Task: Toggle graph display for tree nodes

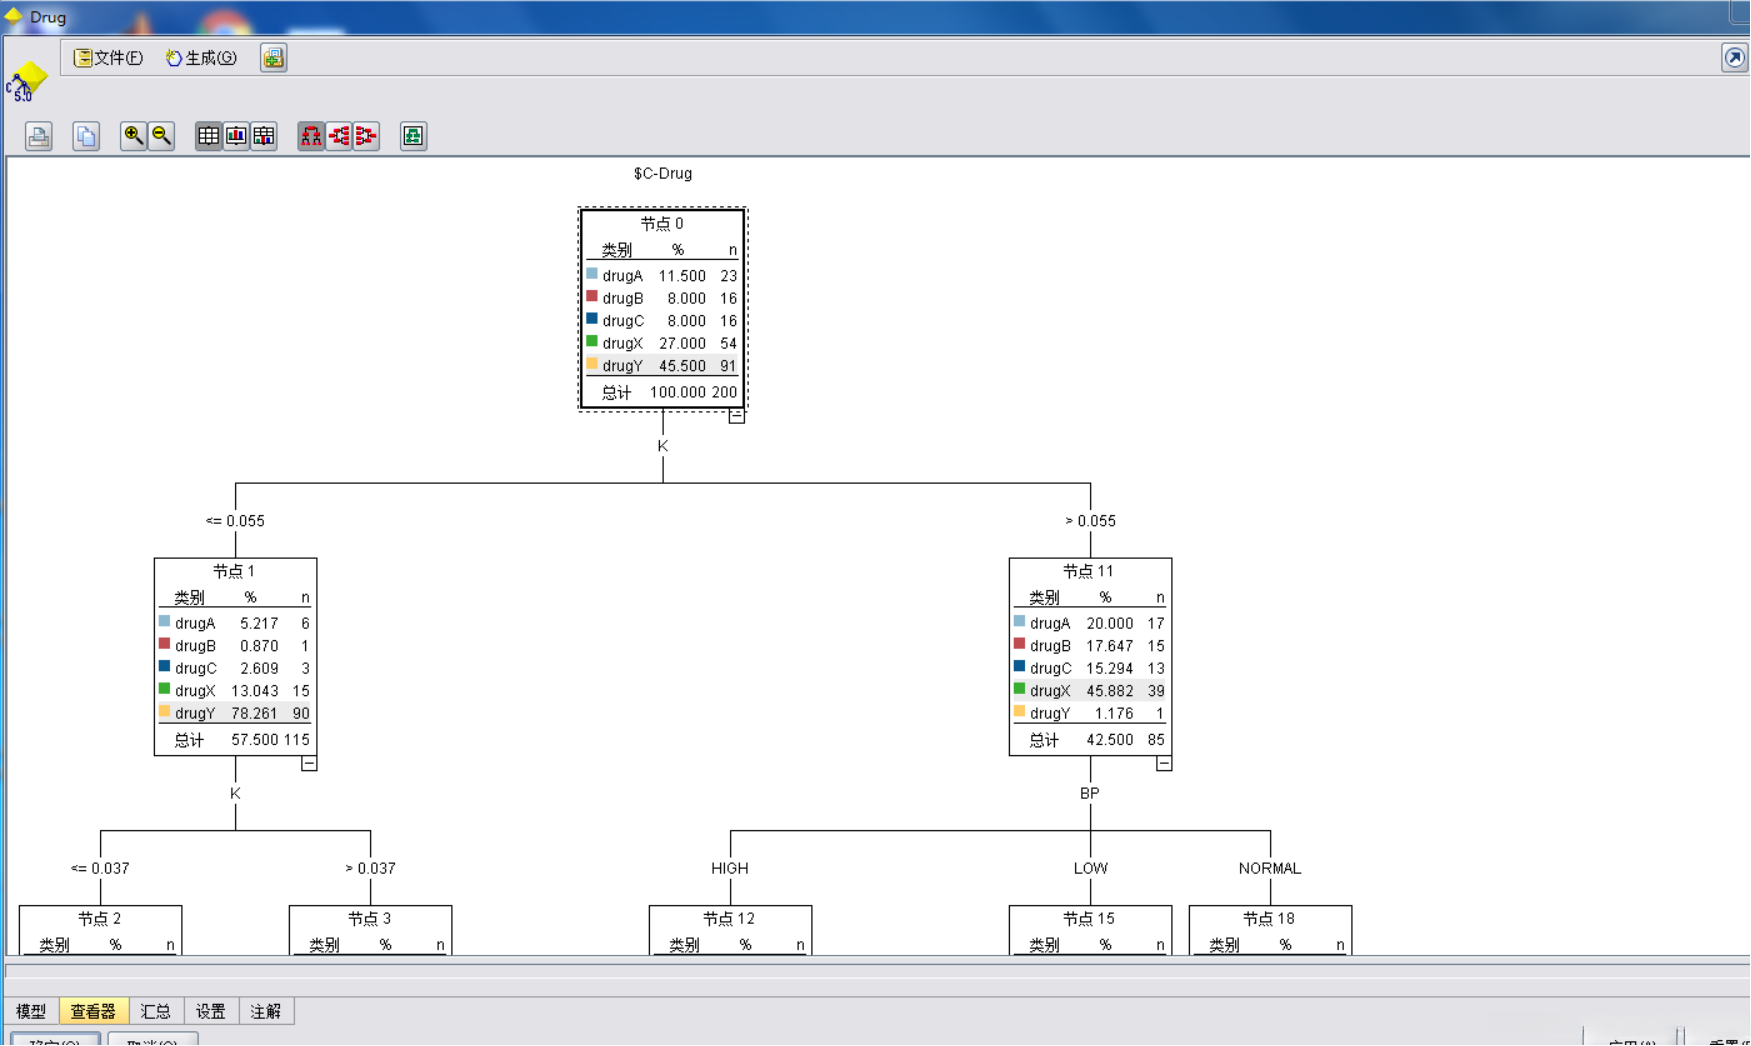Action: point(236,136)
